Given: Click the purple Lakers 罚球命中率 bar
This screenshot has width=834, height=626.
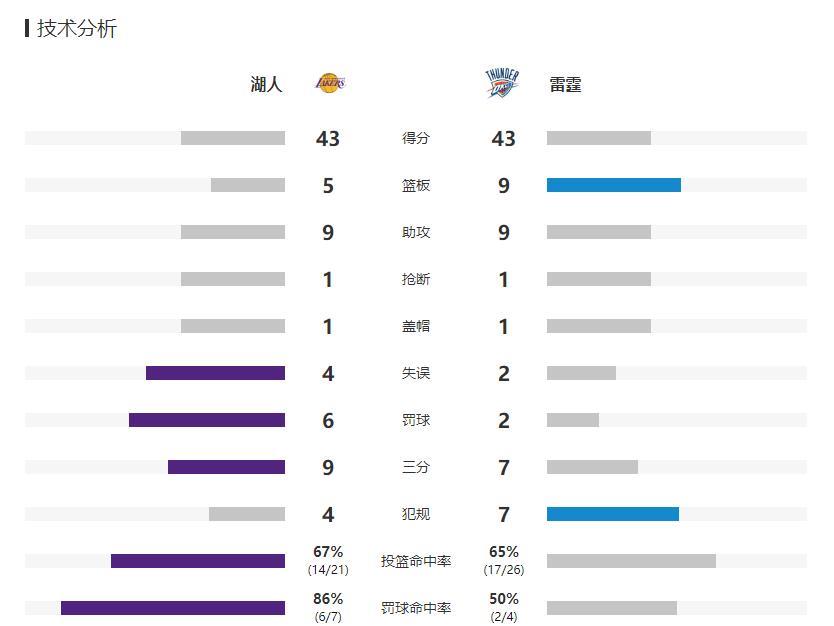Looking at the screenshot, I should (173, 608).
